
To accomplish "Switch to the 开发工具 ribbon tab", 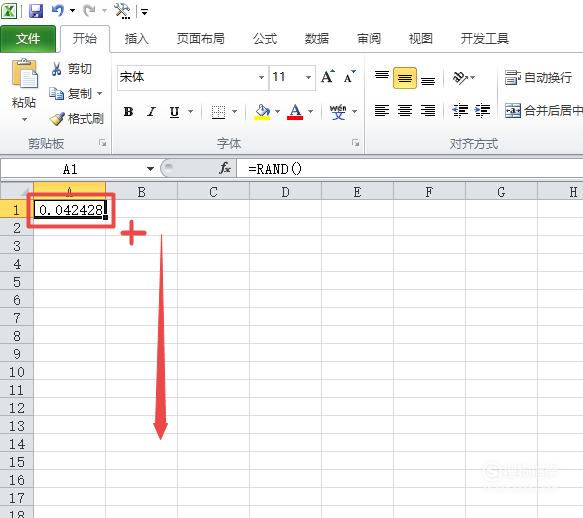I will [484, 39].
